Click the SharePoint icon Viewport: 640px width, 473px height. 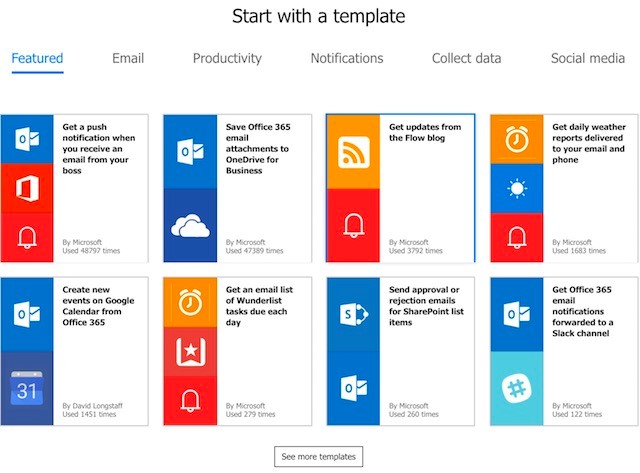coord(353,314)
